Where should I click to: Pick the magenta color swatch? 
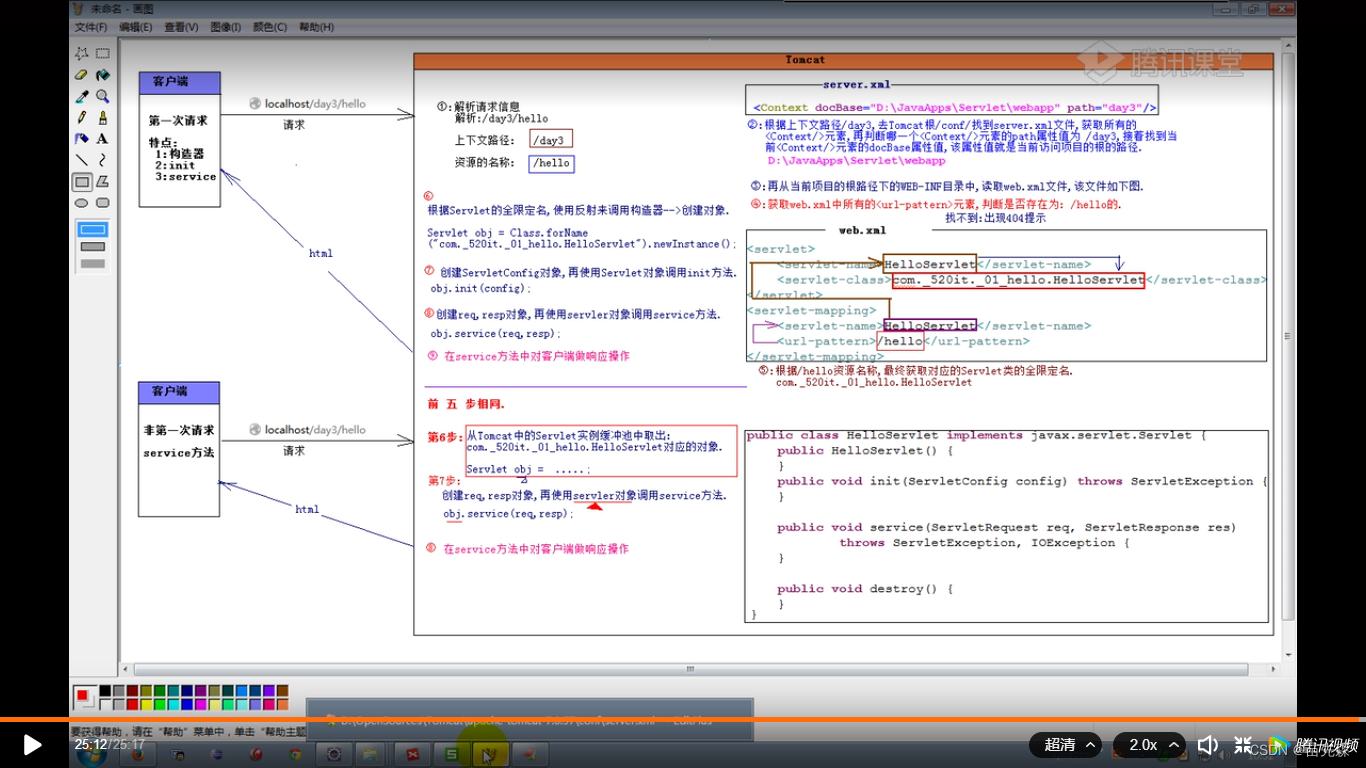pyautogui.click(x=201, y=705)
